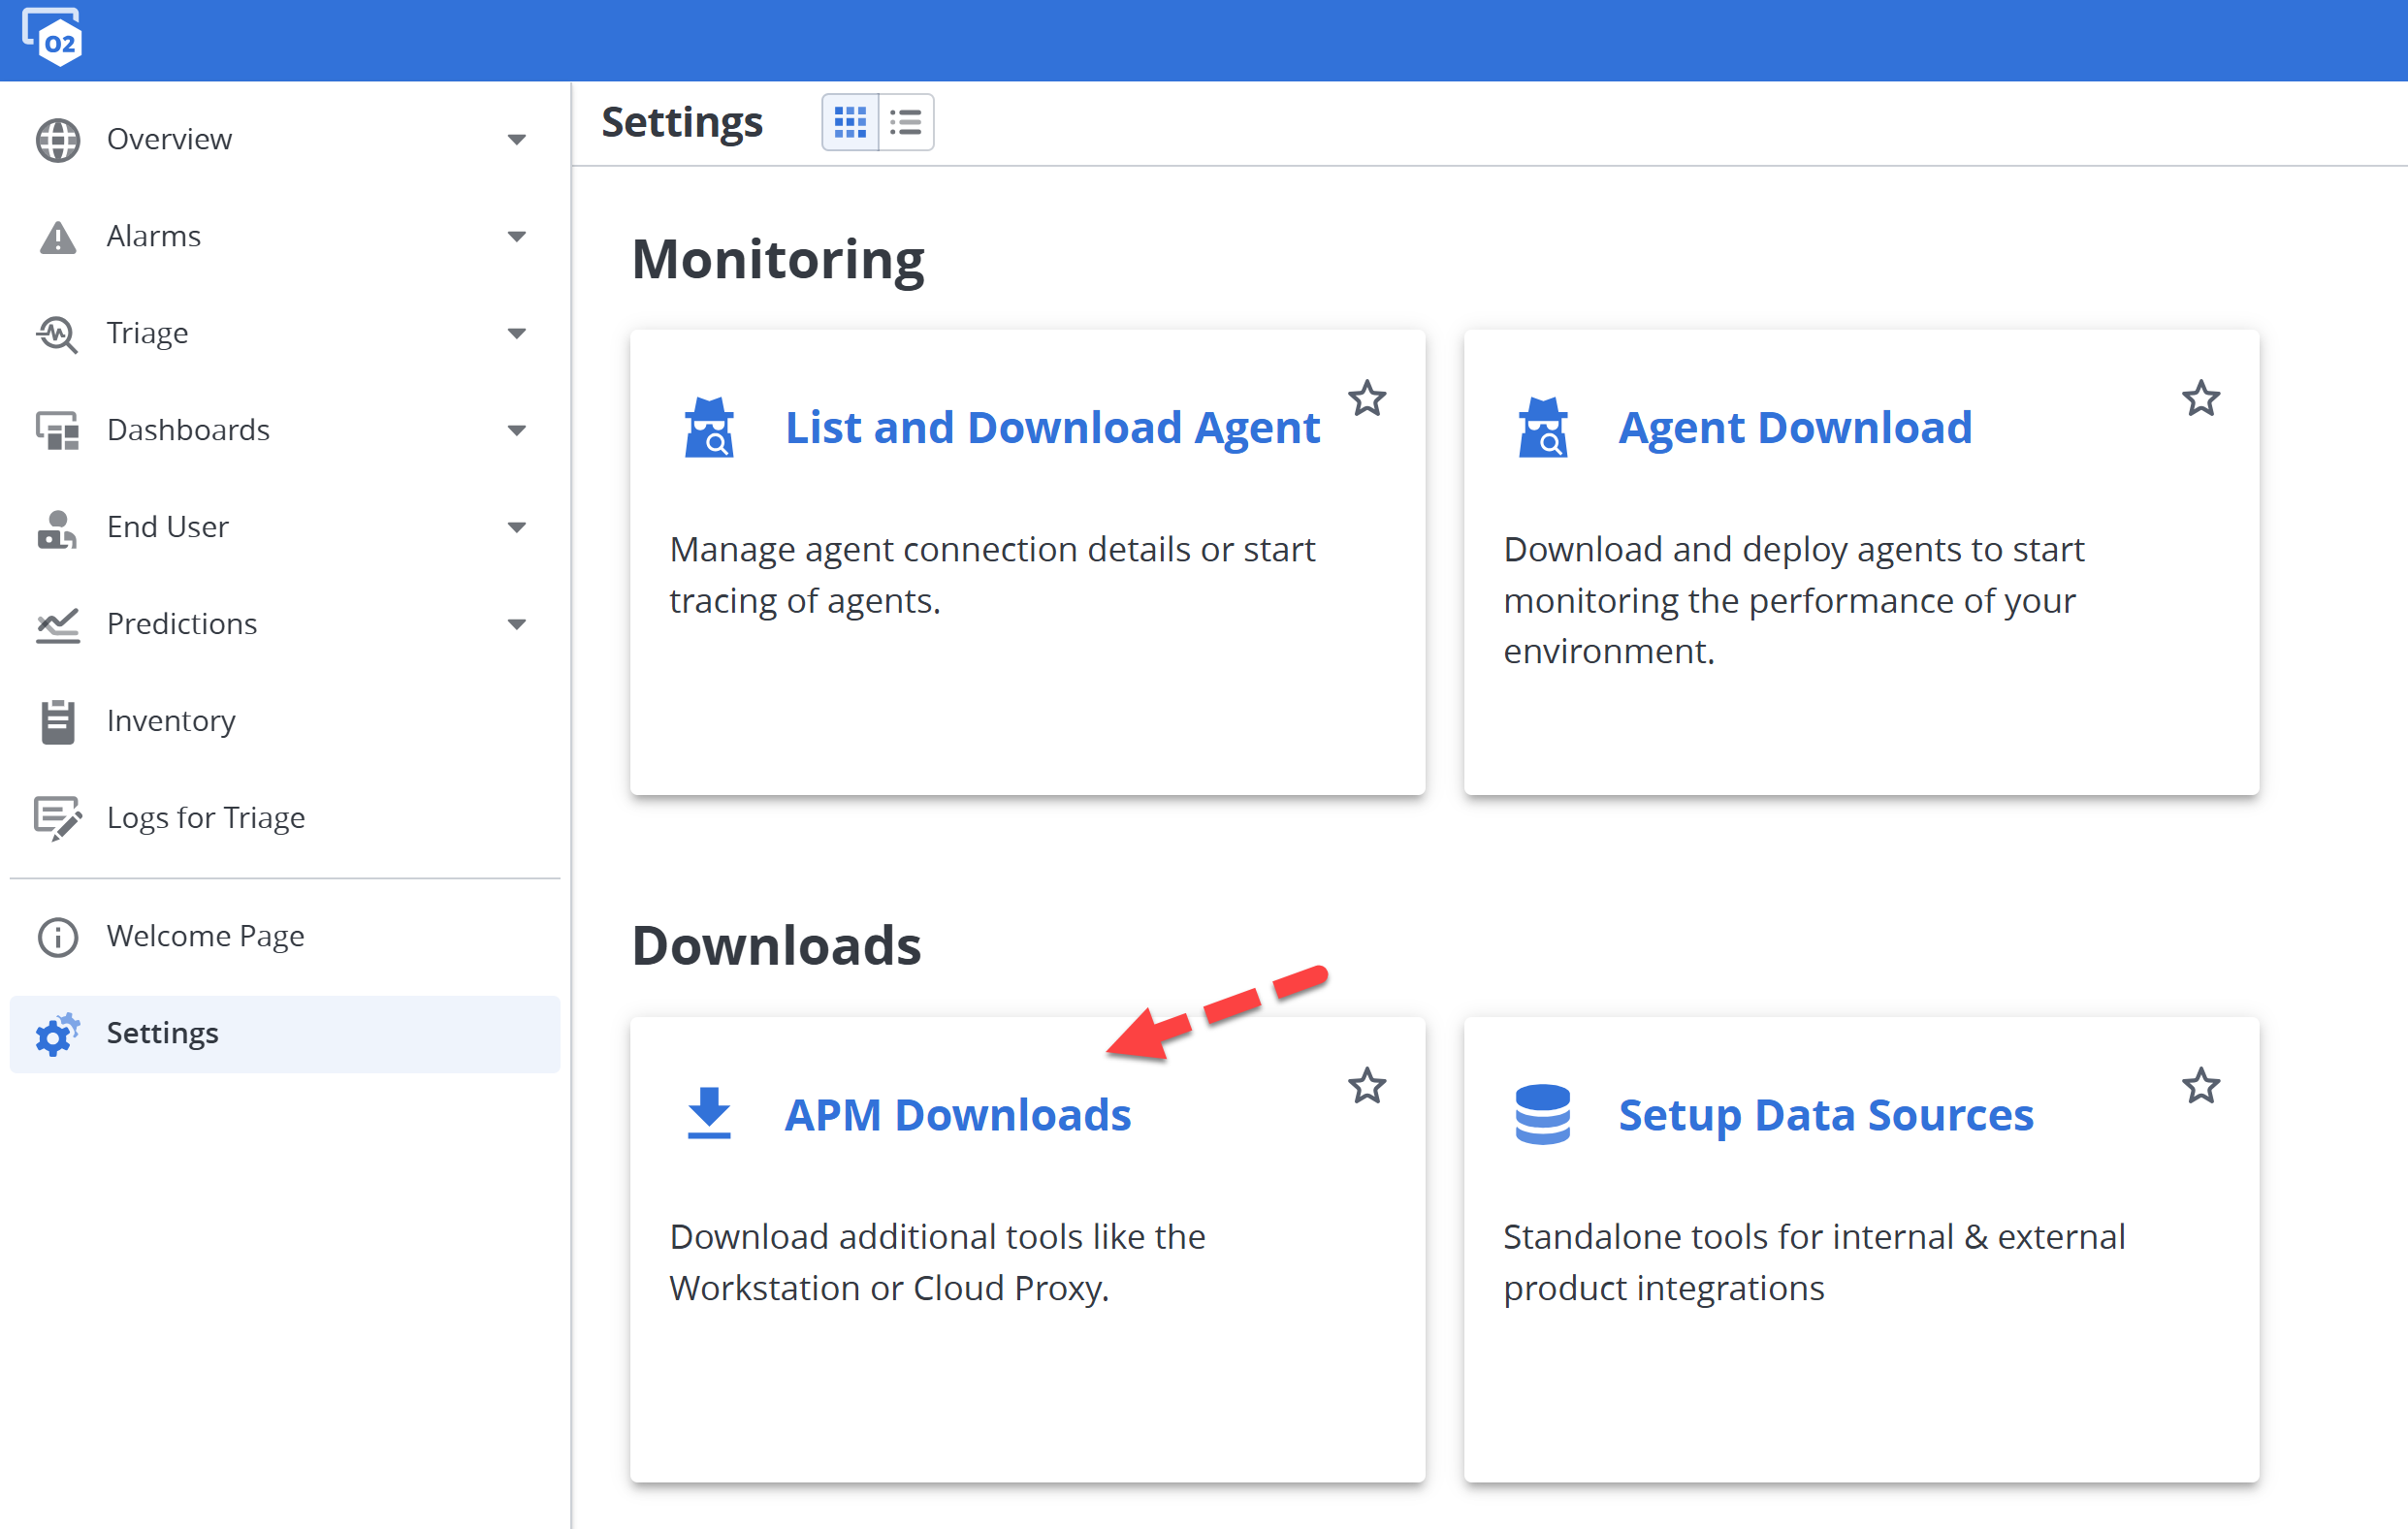Open the Setup Data Sources link
2408x1529 pixels.
click(1825, 1115)
